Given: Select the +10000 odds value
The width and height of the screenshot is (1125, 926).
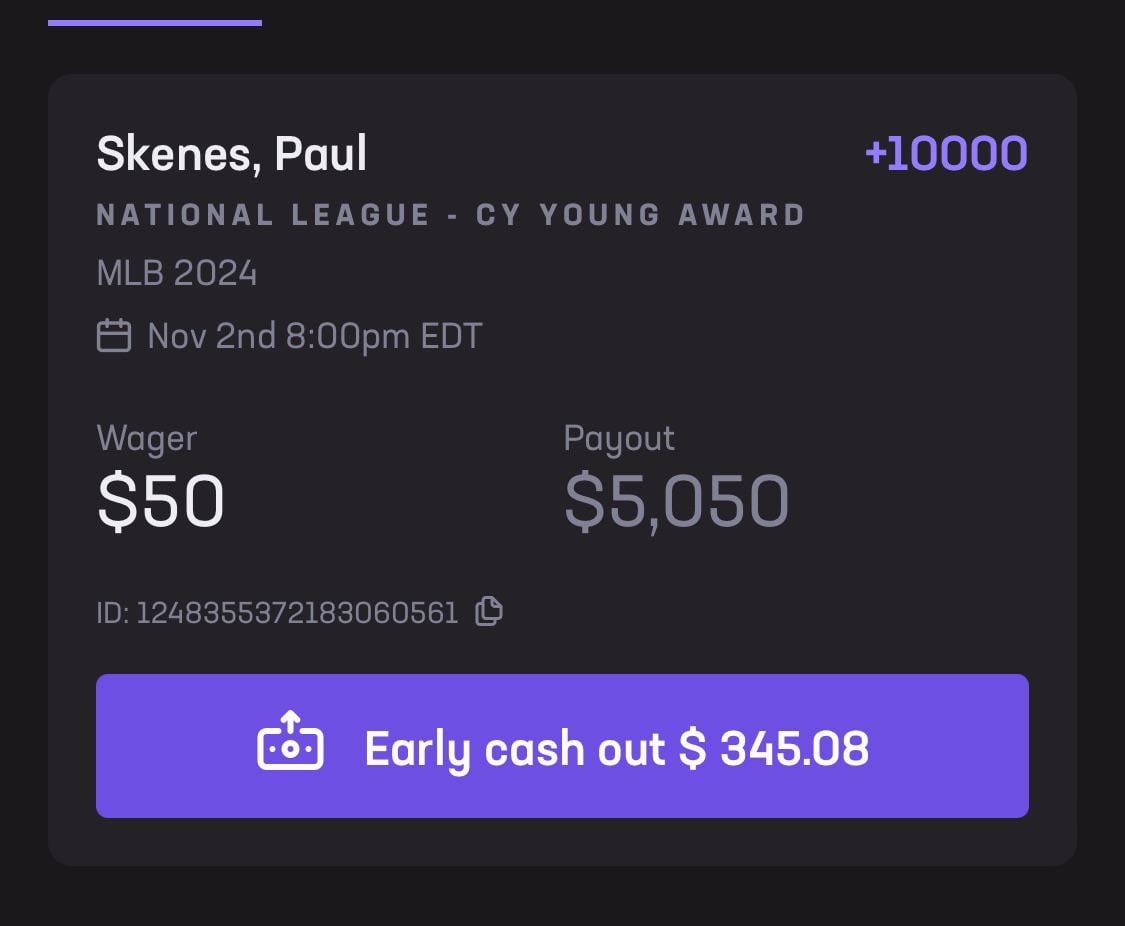Looking at the screenshot, I should [x=947, y=153].
